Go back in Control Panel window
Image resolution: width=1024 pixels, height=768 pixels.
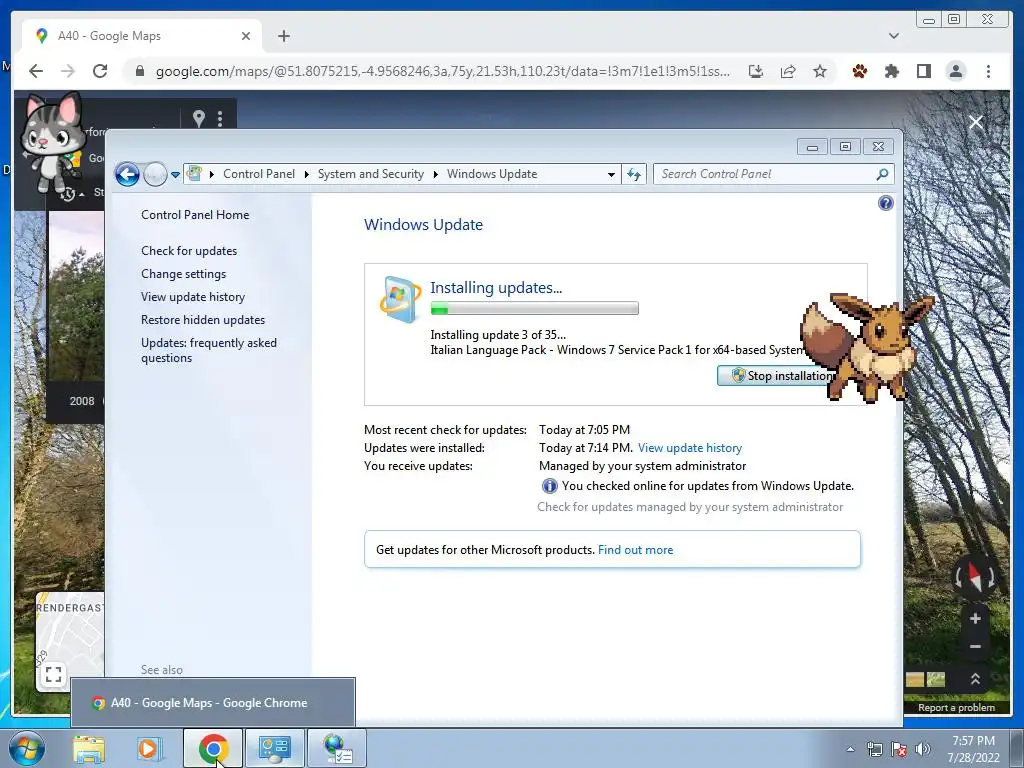coord(127,174)
